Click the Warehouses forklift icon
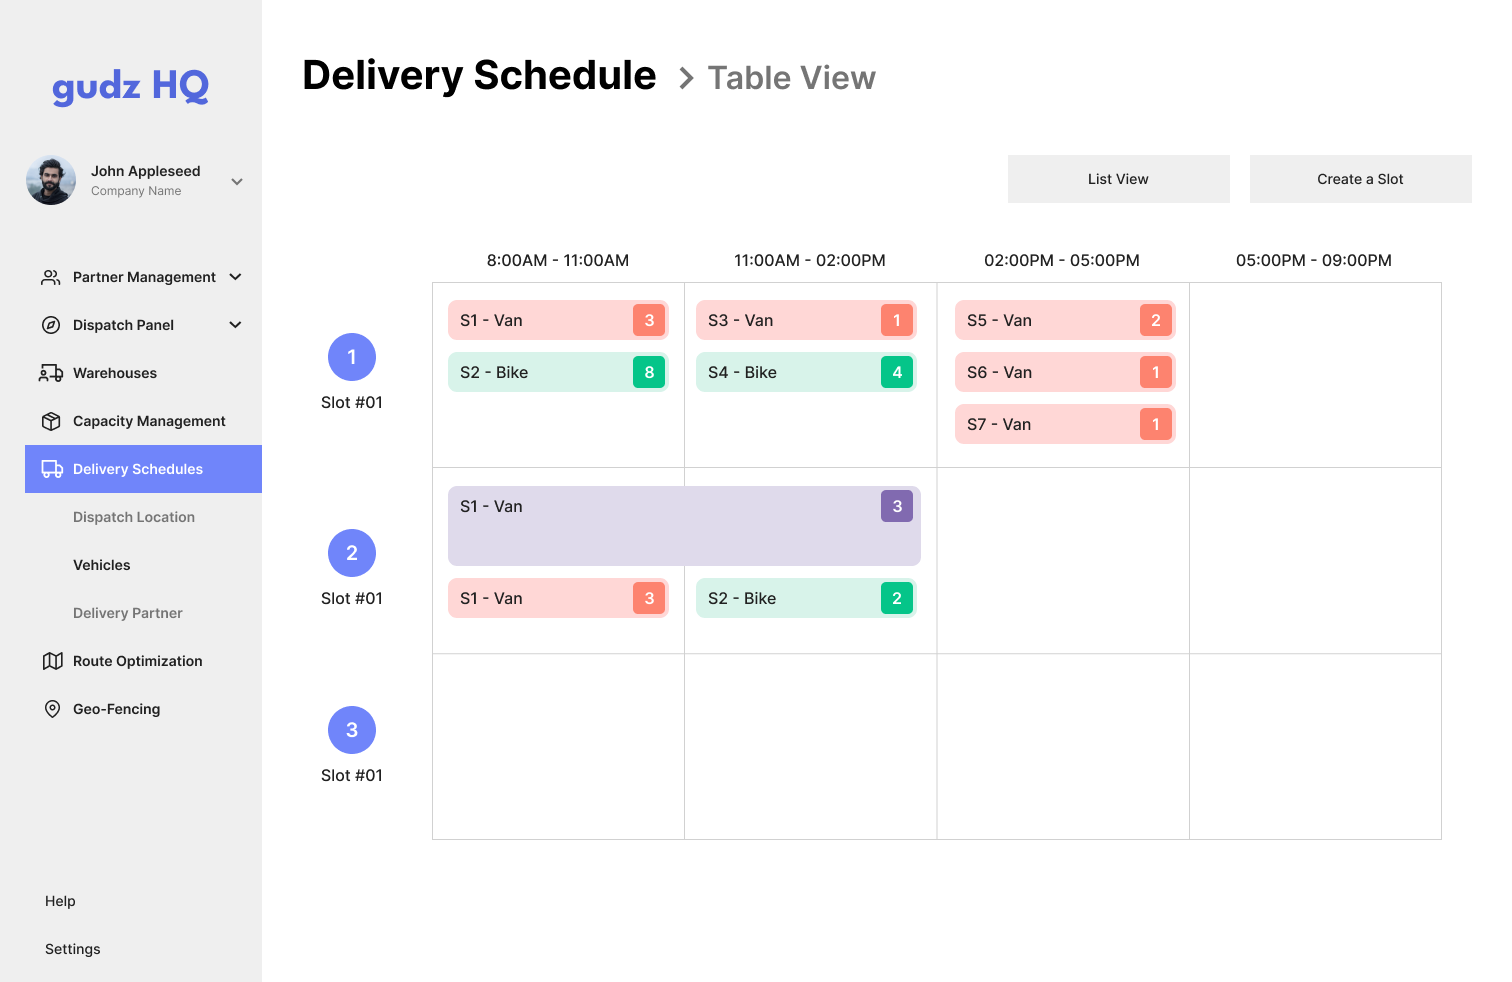The width and height of the screenshot is (1512, 982). coord(51,373)
